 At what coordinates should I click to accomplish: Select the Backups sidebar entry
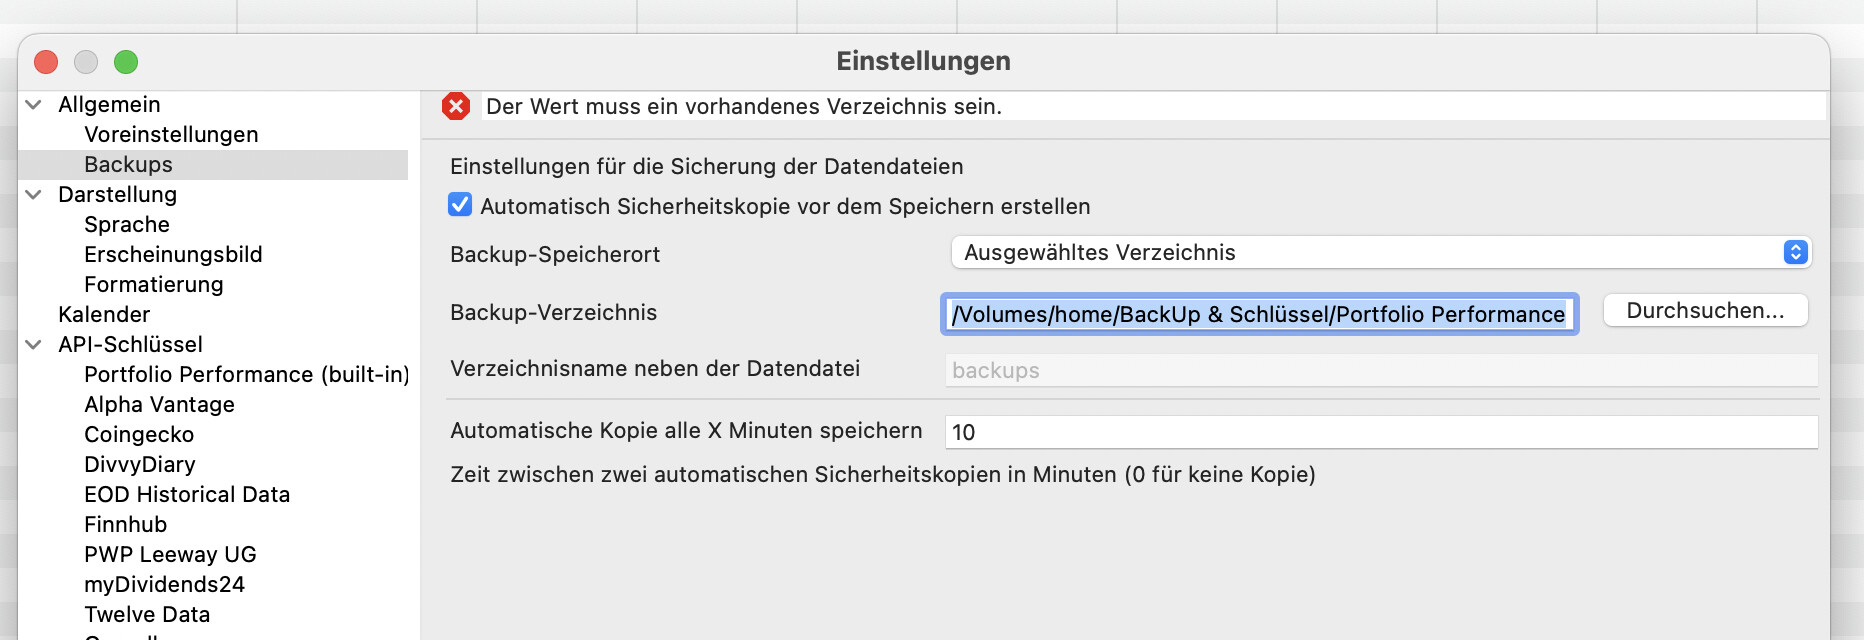point(128,165)
